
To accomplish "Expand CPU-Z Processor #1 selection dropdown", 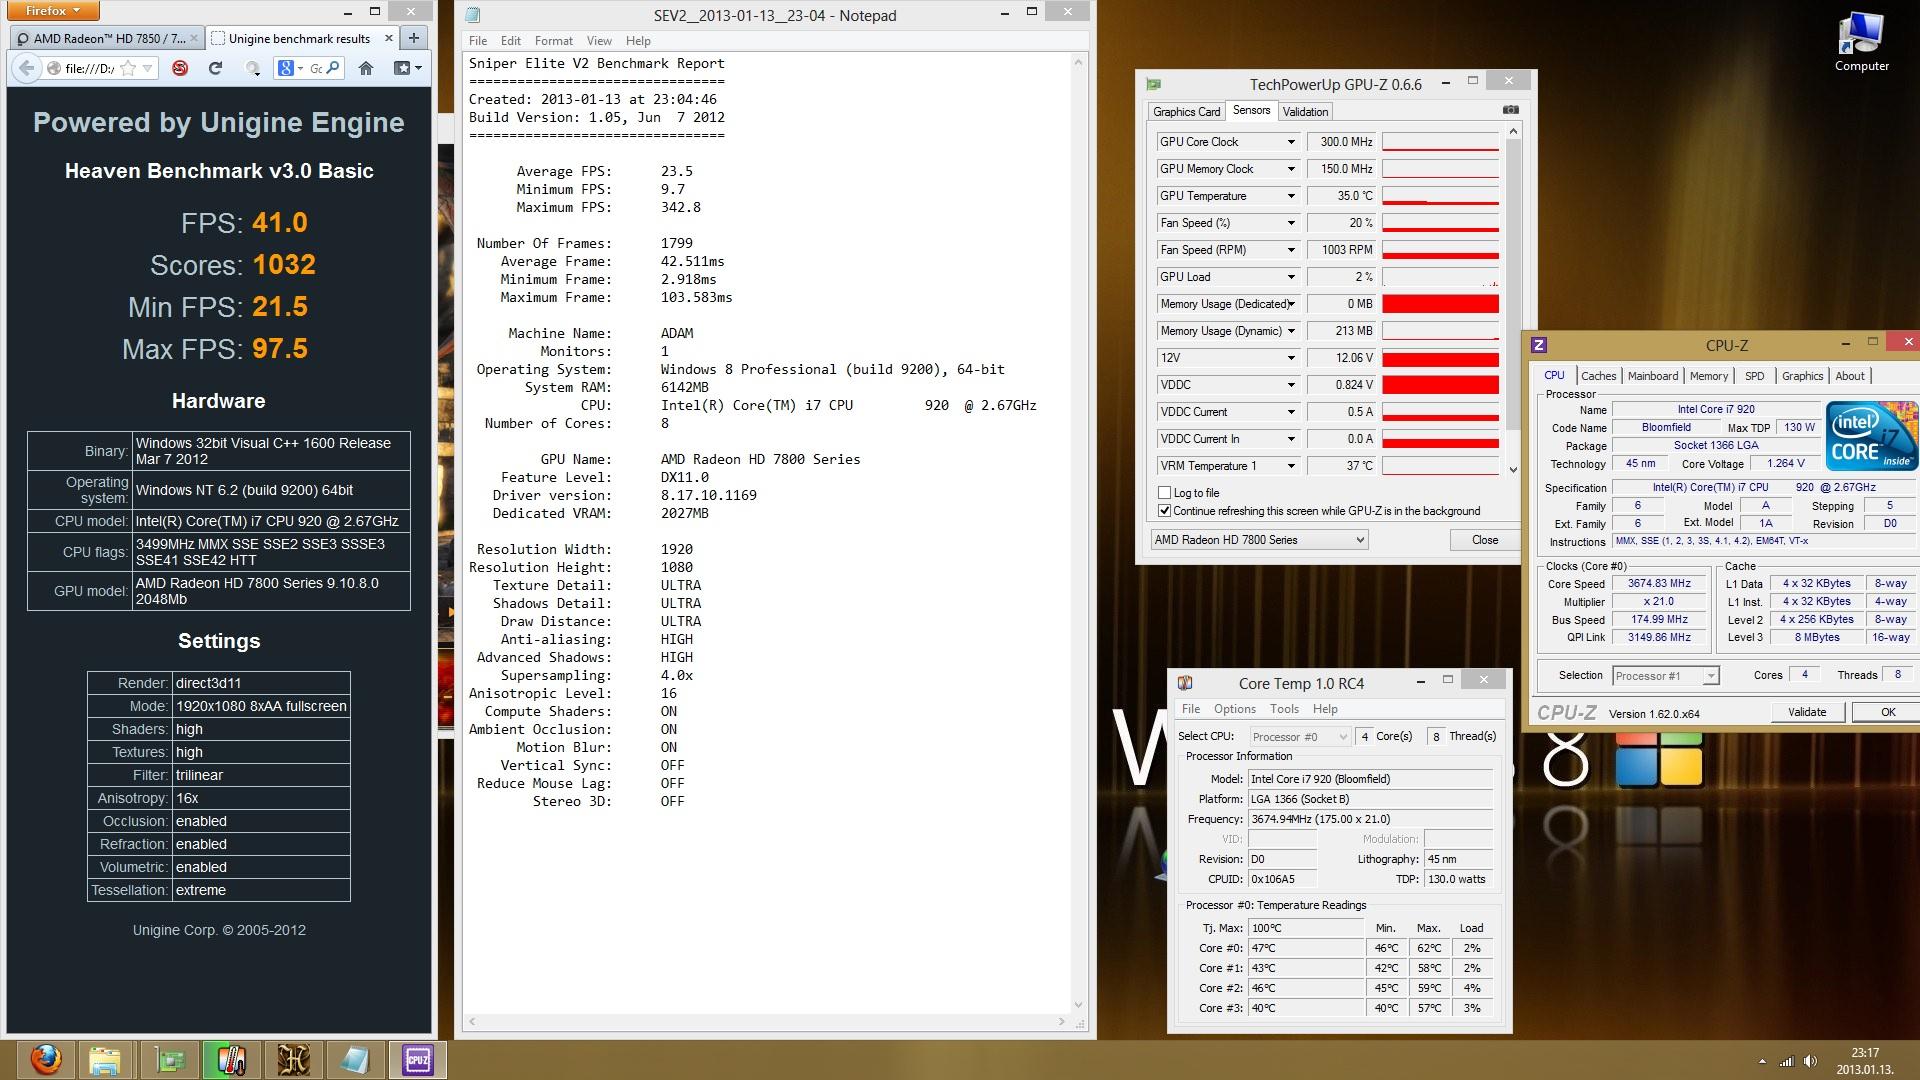I will 1665,676.
